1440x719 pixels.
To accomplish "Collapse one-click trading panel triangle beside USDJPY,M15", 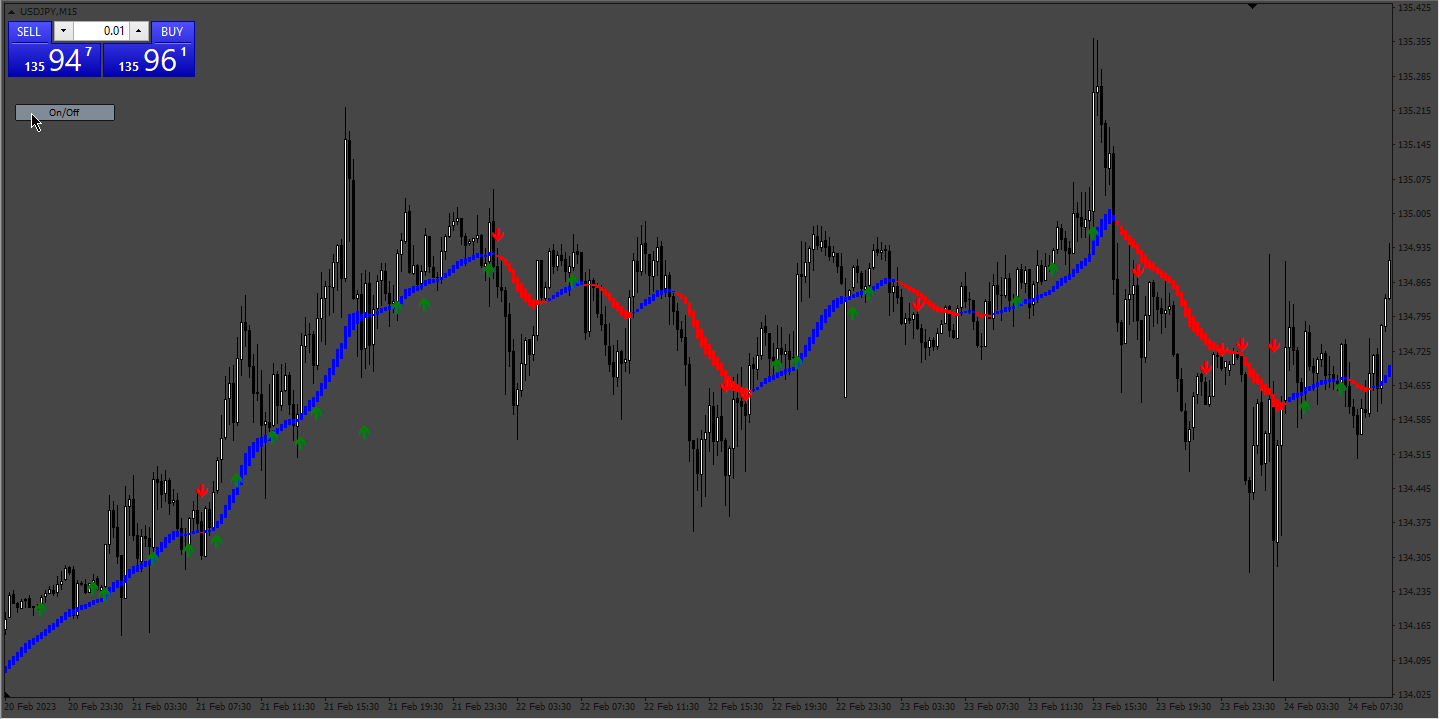I will tap(13, 12).
